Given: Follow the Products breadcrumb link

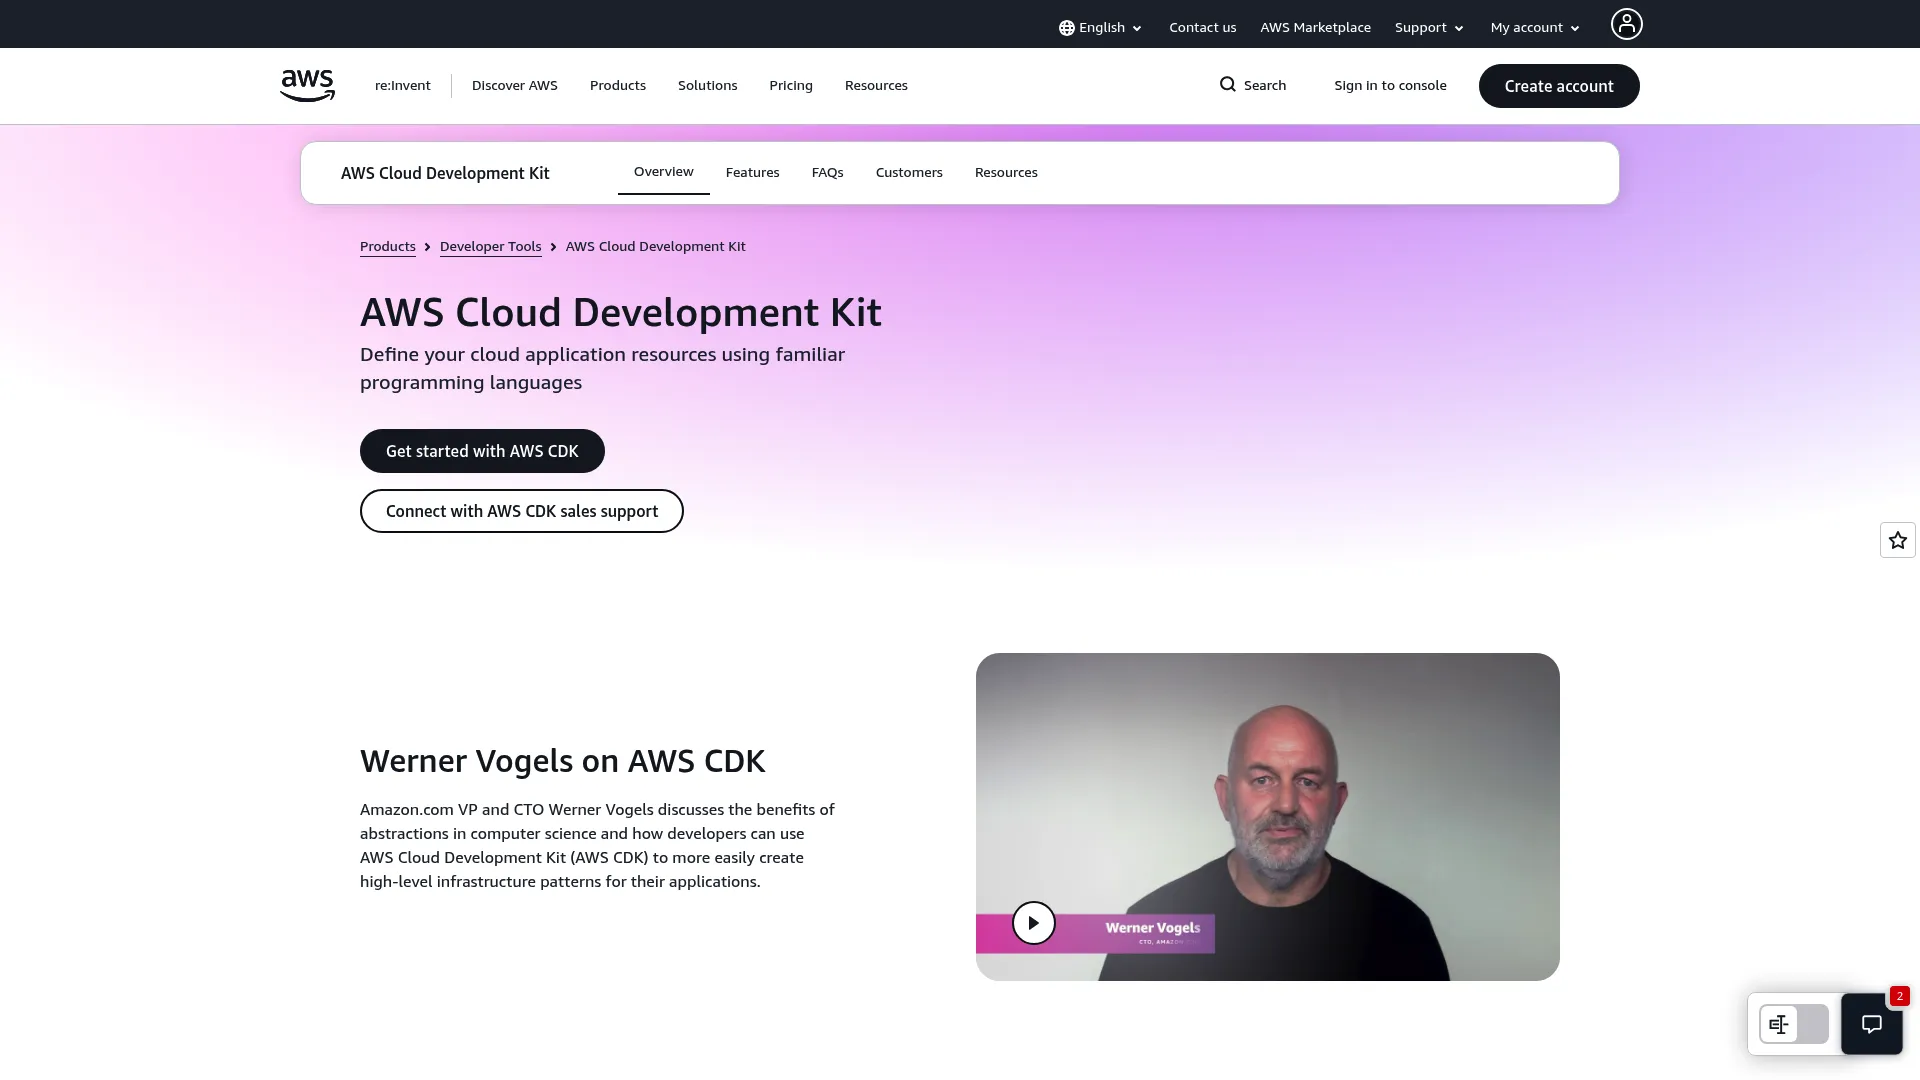Looking at the screenshot, I should 388,247.
